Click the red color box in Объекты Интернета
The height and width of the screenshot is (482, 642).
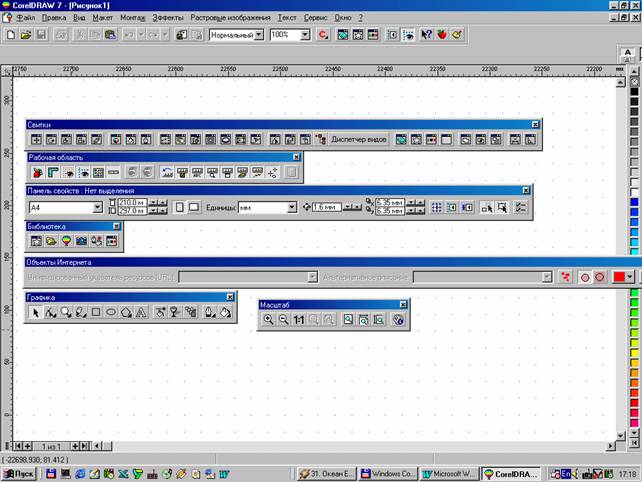619,277
